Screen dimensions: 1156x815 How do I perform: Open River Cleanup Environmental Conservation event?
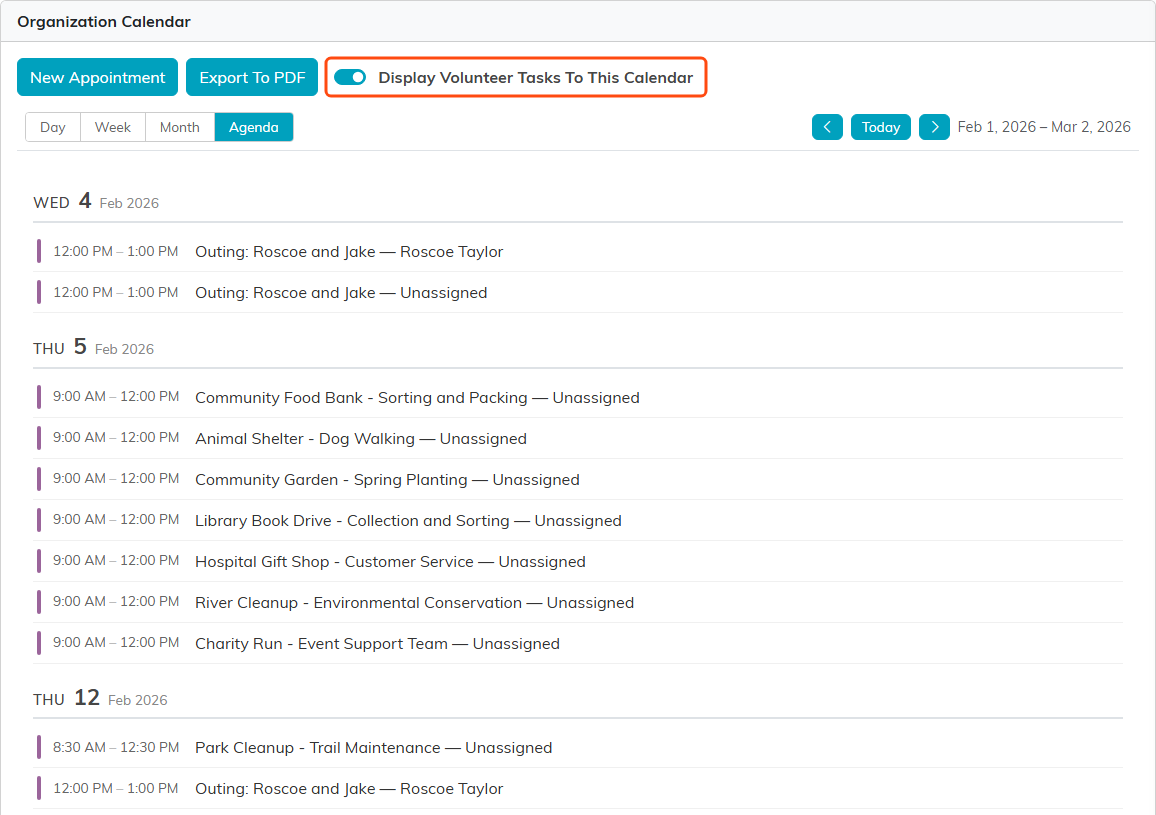pyautogui.click(x=578, y=603)
